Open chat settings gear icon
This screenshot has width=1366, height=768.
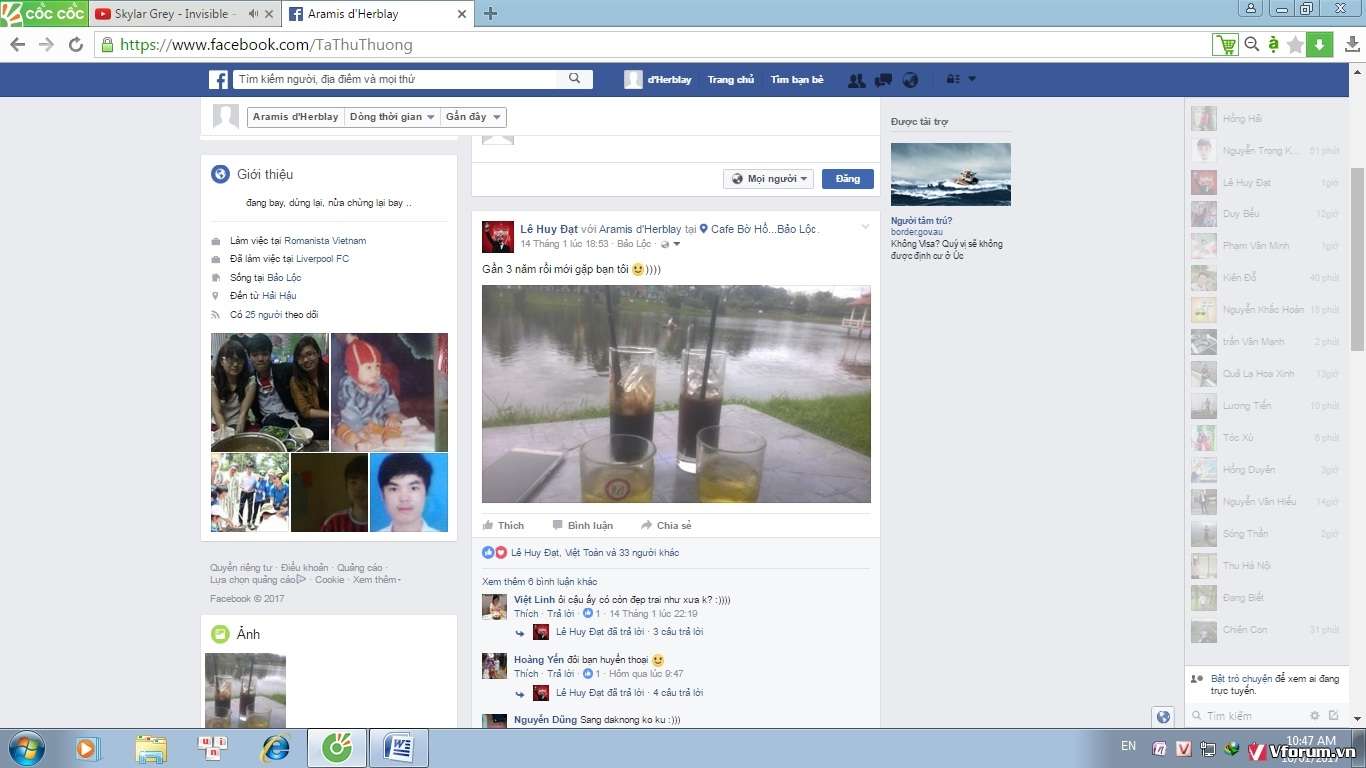(1315, 716)
